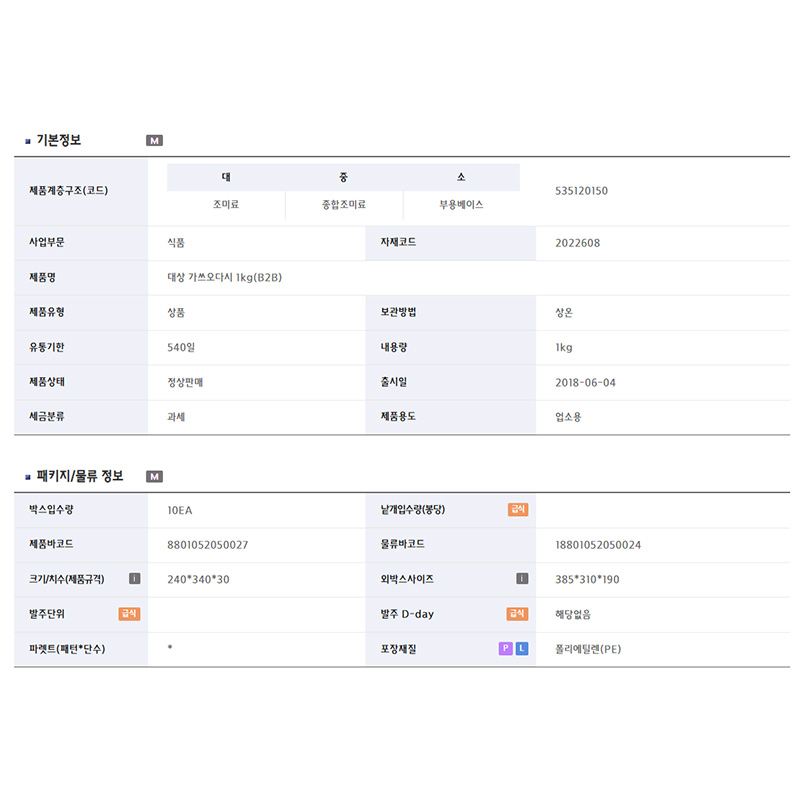Click the 급식 badge beside 발주 D-day
Image resolution: width=800 pixels, height=800 pixels.
pyautogui.click(x=517, y=614)
